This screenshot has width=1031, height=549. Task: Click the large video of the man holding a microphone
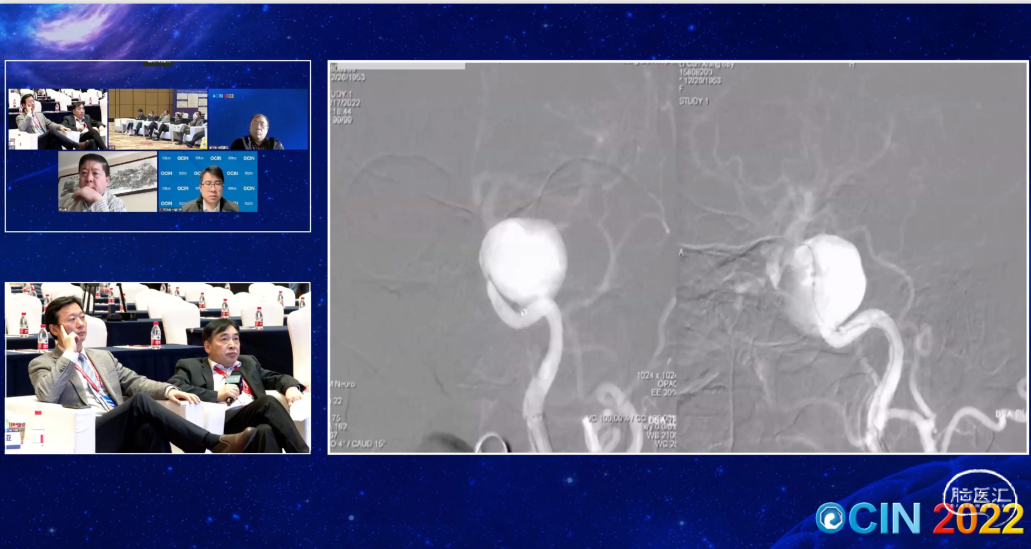tap(158, 368)
